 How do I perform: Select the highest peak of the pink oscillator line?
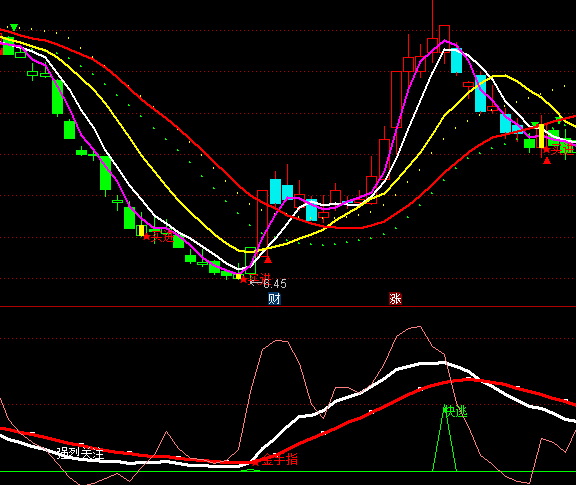click(x=419, y=326)
